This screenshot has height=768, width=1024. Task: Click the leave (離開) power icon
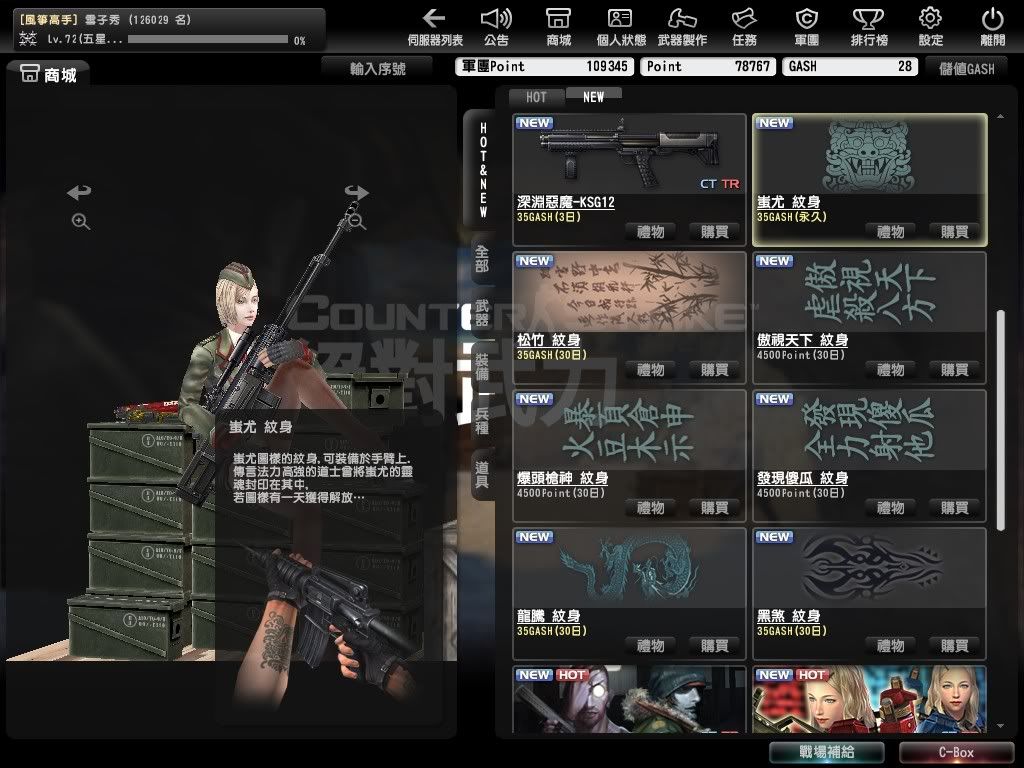(x=992, y=19)
